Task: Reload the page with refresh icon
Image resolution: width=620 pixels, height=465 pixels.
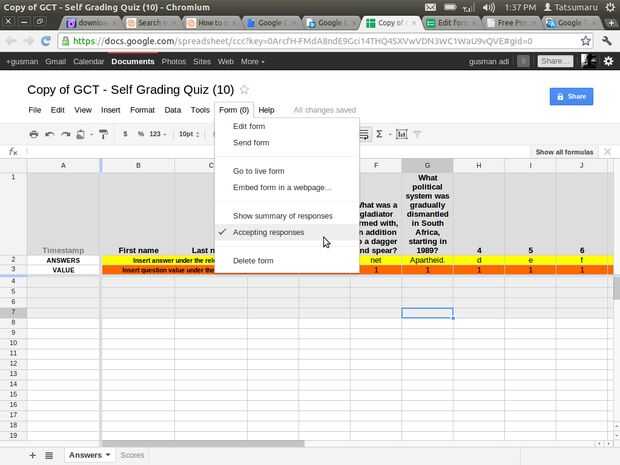Action: point(46,41)
